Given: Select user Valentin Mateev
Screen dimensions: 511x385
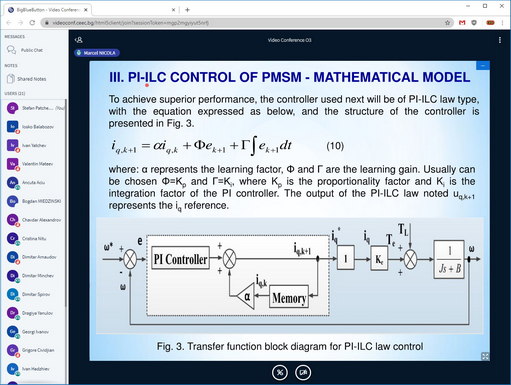Looking at the screenshot, I should (34, 164).
